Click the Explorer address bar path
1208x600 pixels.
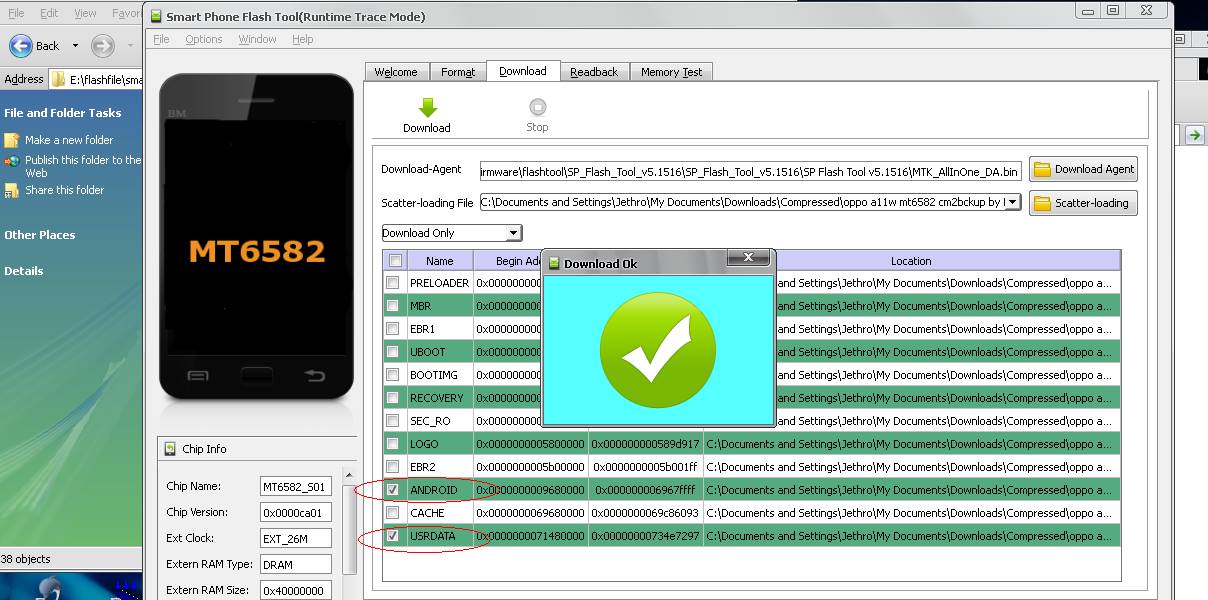tap(95, 80)
